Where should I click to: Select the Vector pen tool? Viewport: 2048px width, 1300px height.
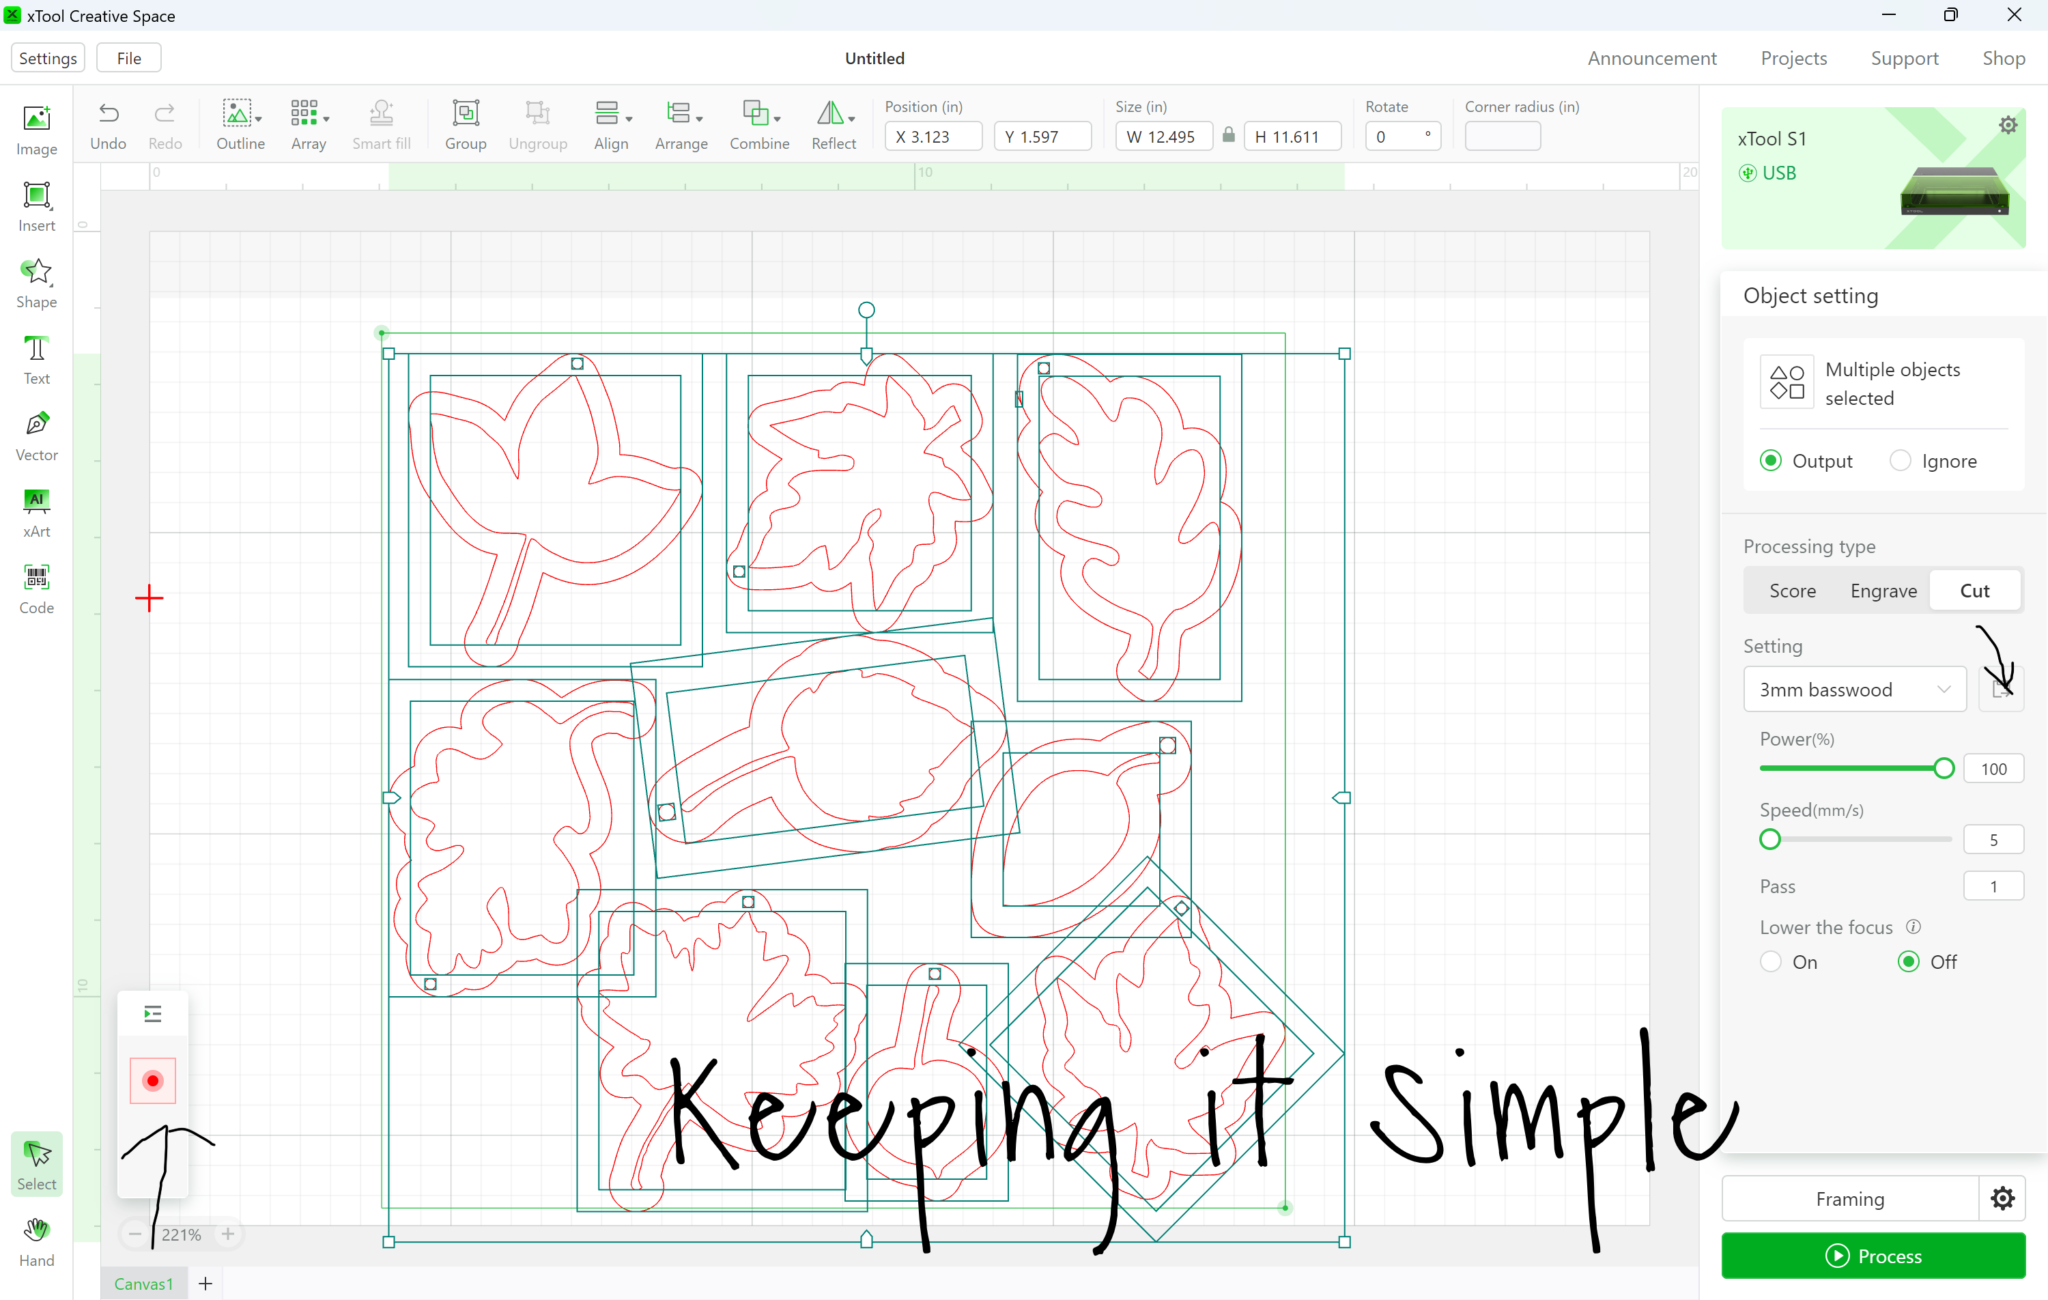pos(37,424)
